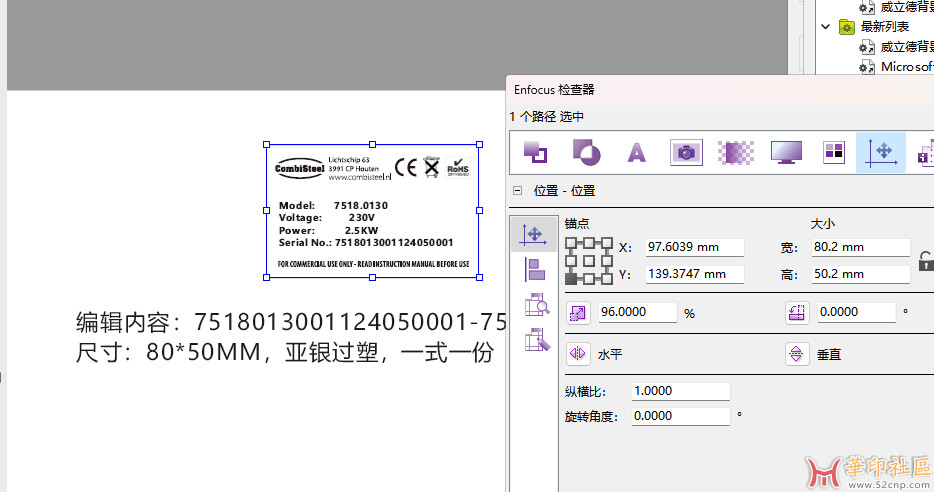Screen dimensions: 934x492
Task: Click 'FOR COMMERCIAL USE ONLY' footer text
Action: (373, 264)
